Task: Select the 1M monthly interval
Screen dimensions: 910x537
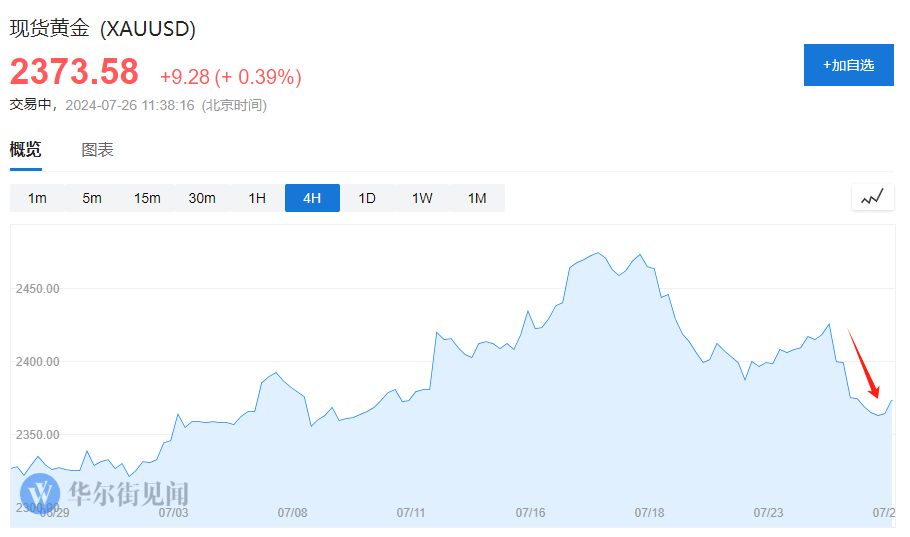Action: click(477, 198)
